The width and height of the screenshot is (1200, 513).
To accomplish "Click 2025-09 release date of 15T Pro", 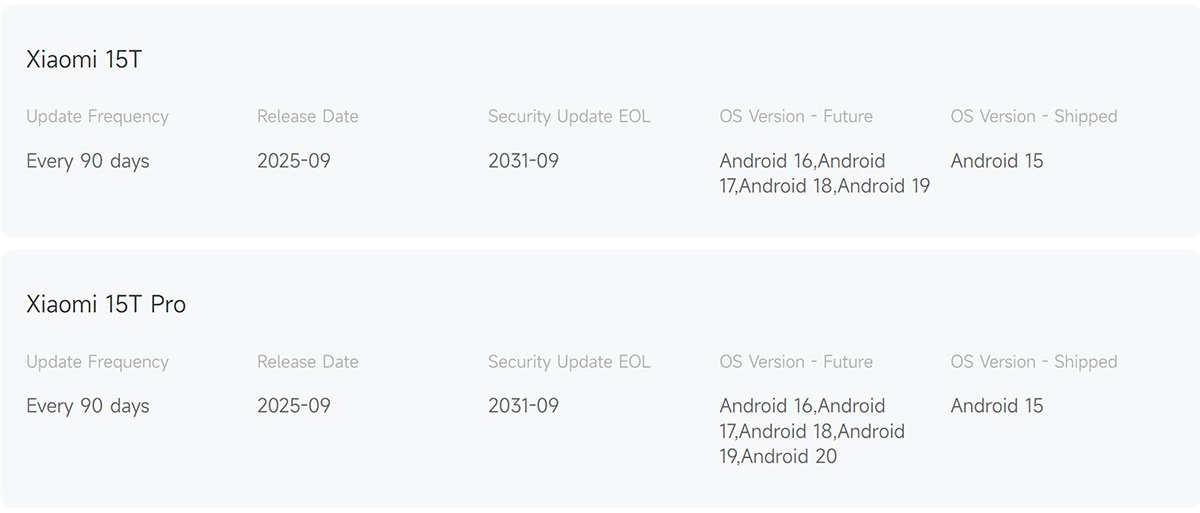I will [x=294, y=406].
